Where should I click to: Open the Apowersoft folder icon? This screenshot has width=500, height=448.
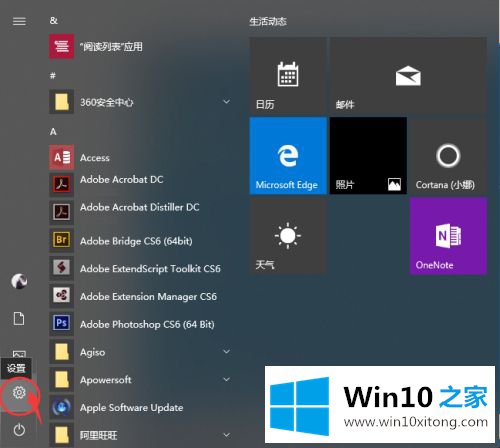point(61,379)
